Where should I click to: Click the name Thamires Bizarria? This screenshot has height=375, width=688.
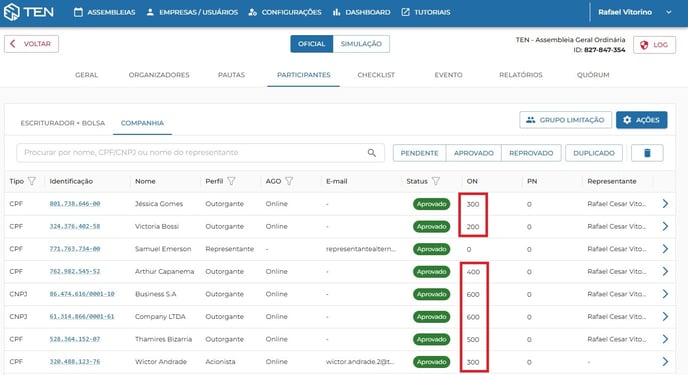pyautogui.click(x=163, y=339)
